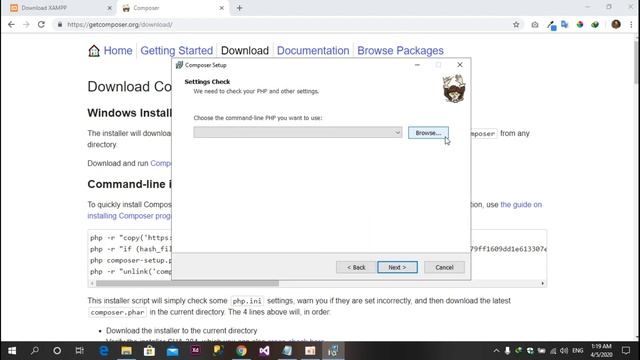Click the address bar URL field

point(286,24)
